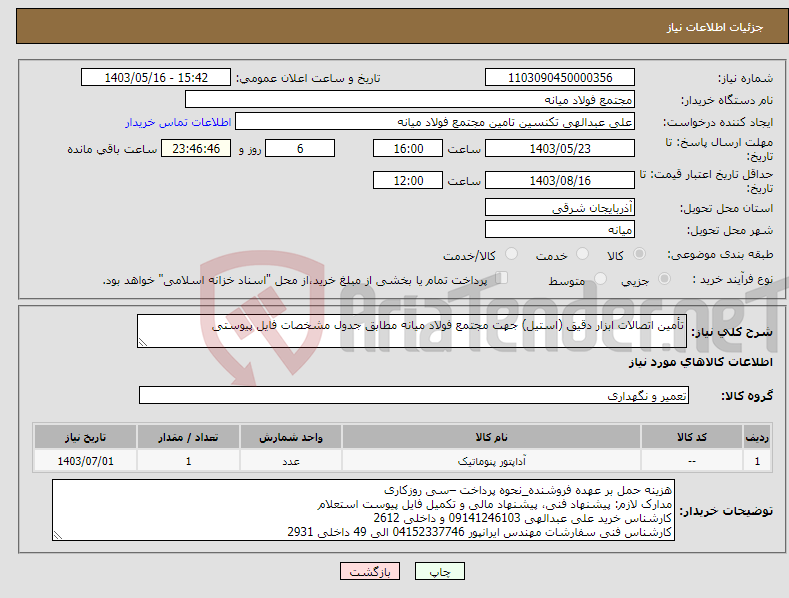The width and height of the screenshot is (789, 598).
Task: Click the need date cell 1403/07/01
Action: coord(86,461)
